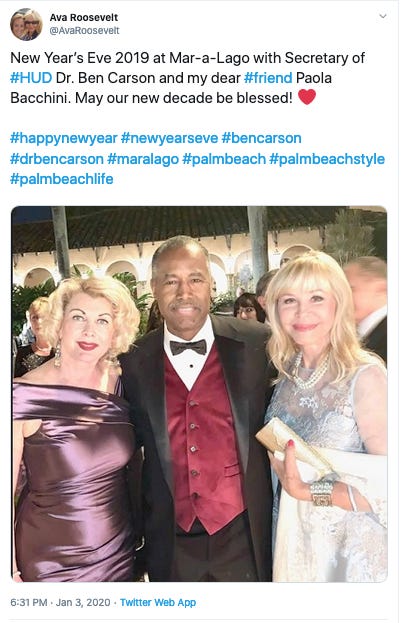Open the #drbencarson hashtag
The image size is (403, 623).
tap(57, 159)
